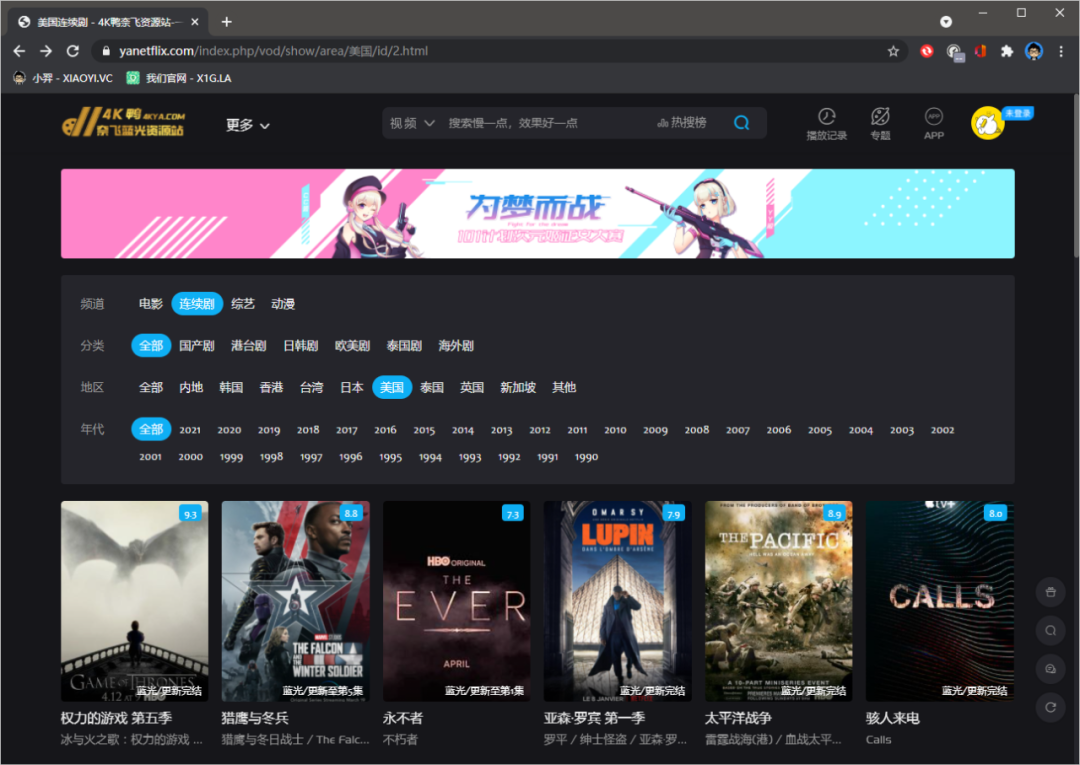Click the 骇人来电 title link

[x=893, y=718]
